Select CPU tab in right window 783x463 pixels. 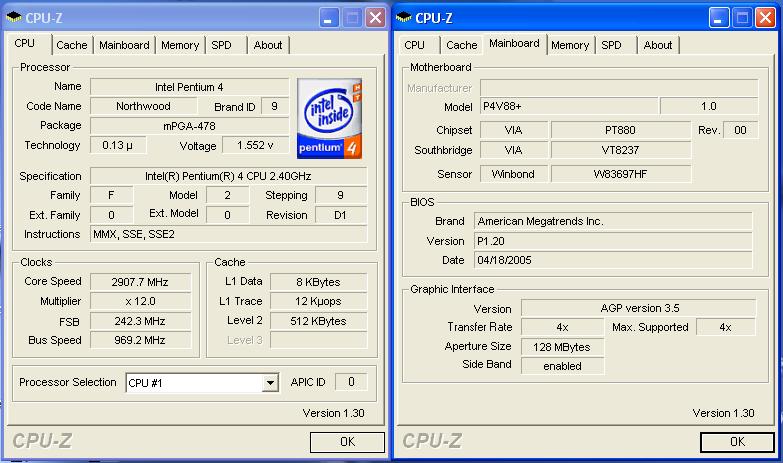[x=414, y=45]
